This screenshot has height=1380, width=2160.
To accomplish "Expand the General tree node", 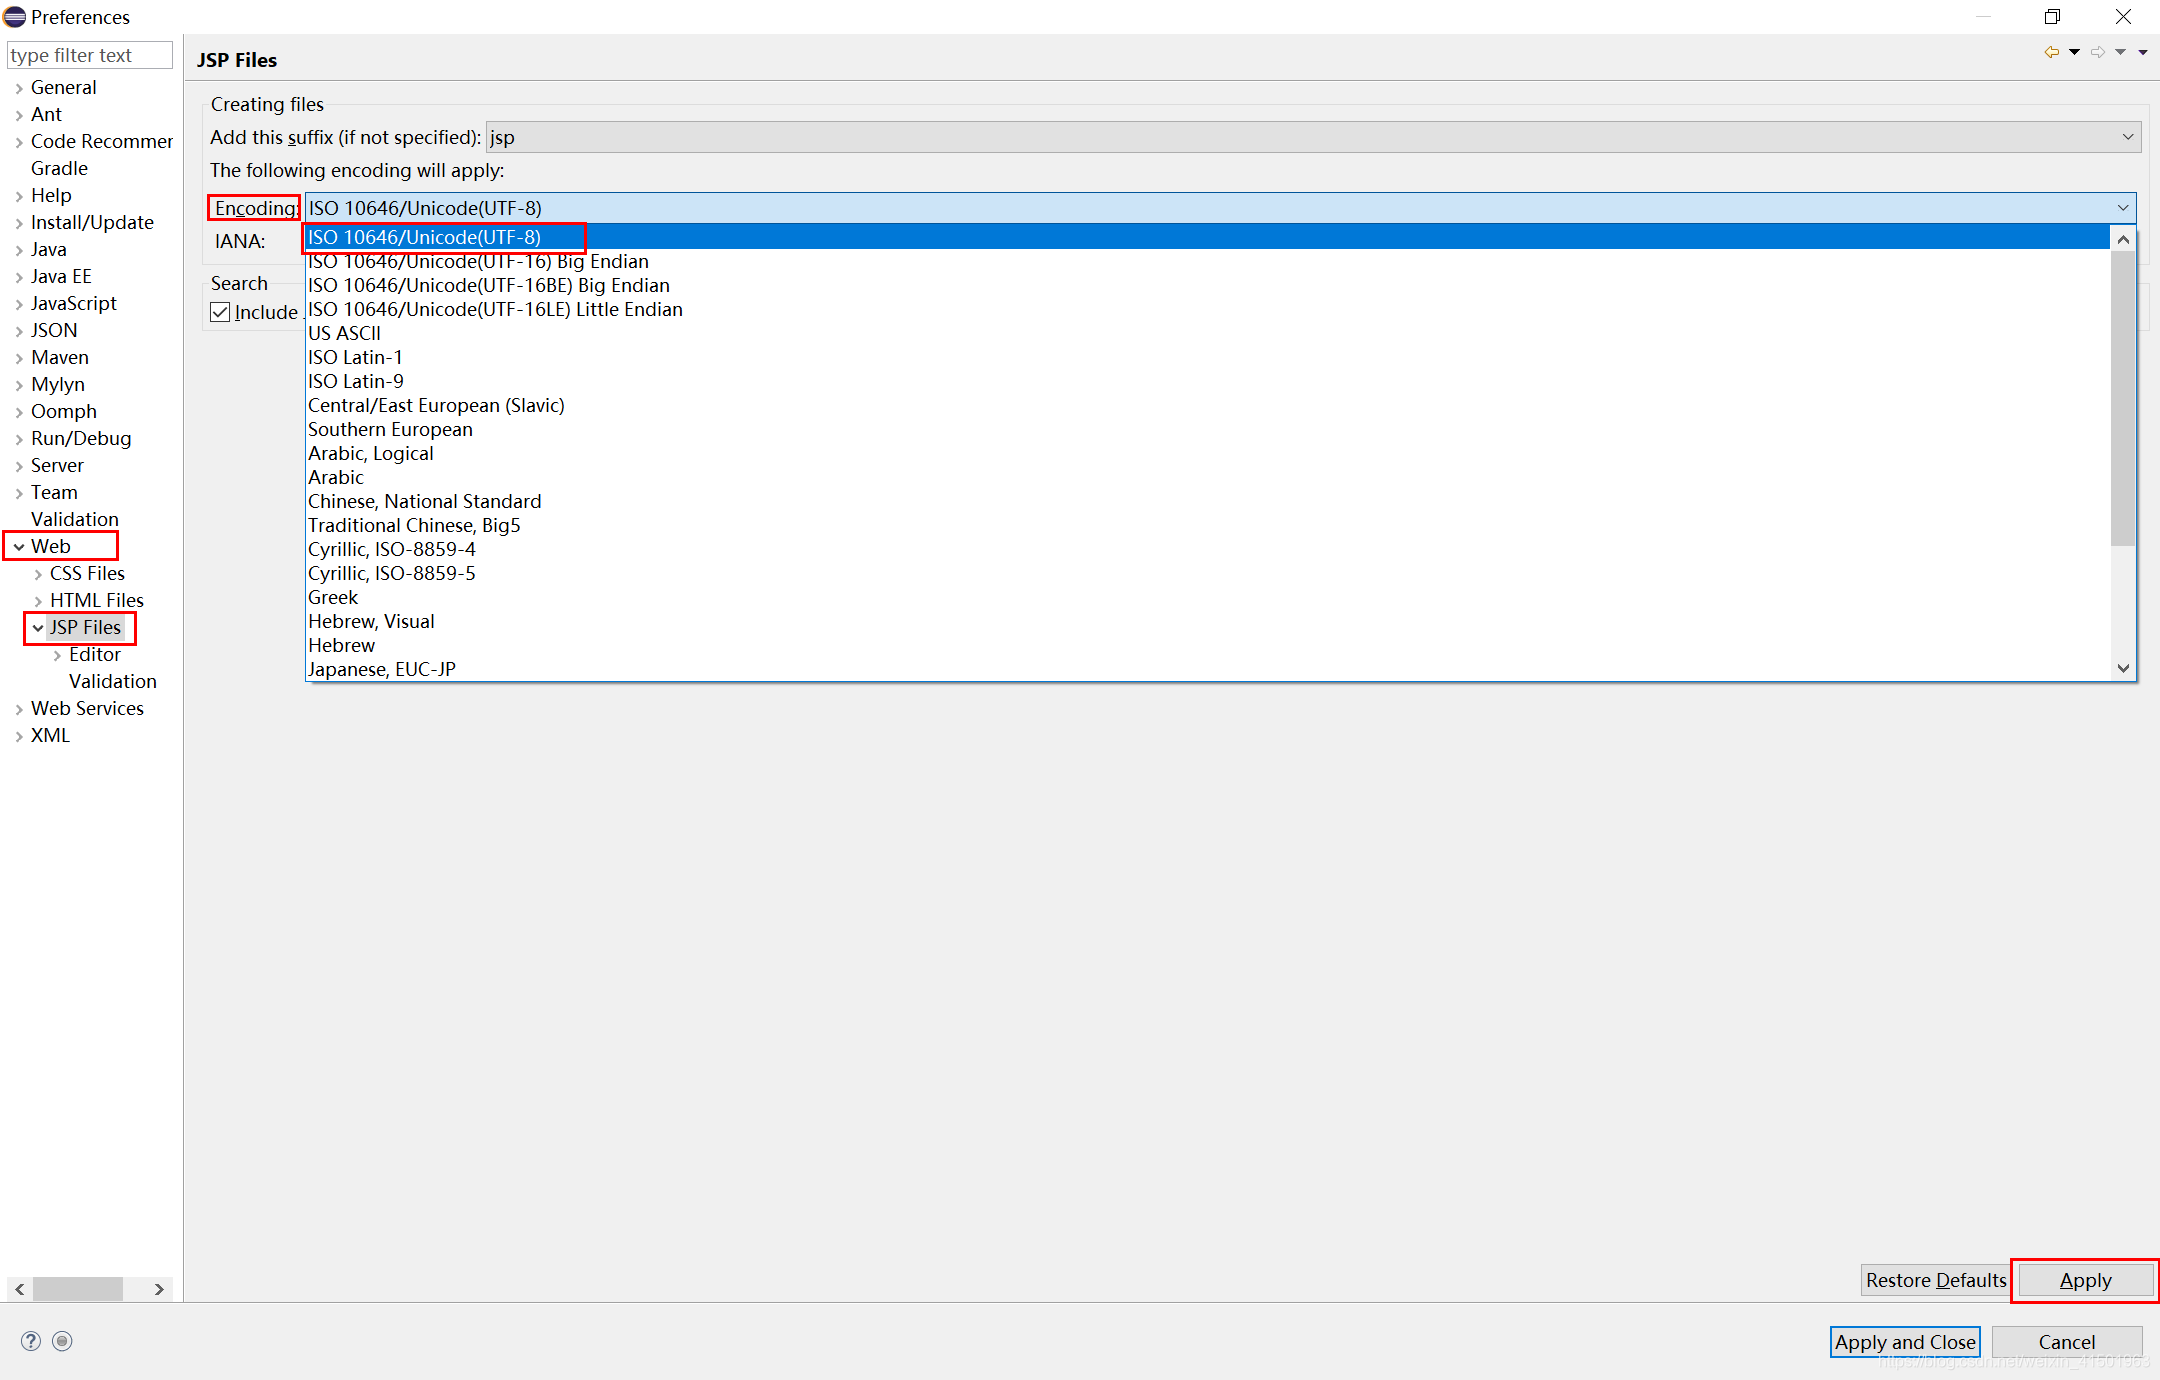I will click(x=19, y=88).
